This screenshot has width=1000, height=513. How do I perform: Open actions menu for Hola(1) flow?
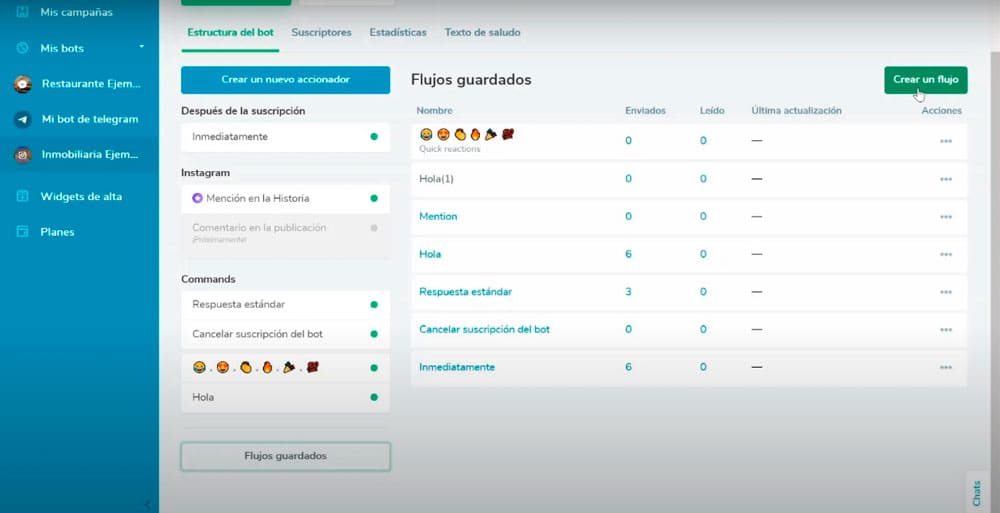(x=945, y=179)
